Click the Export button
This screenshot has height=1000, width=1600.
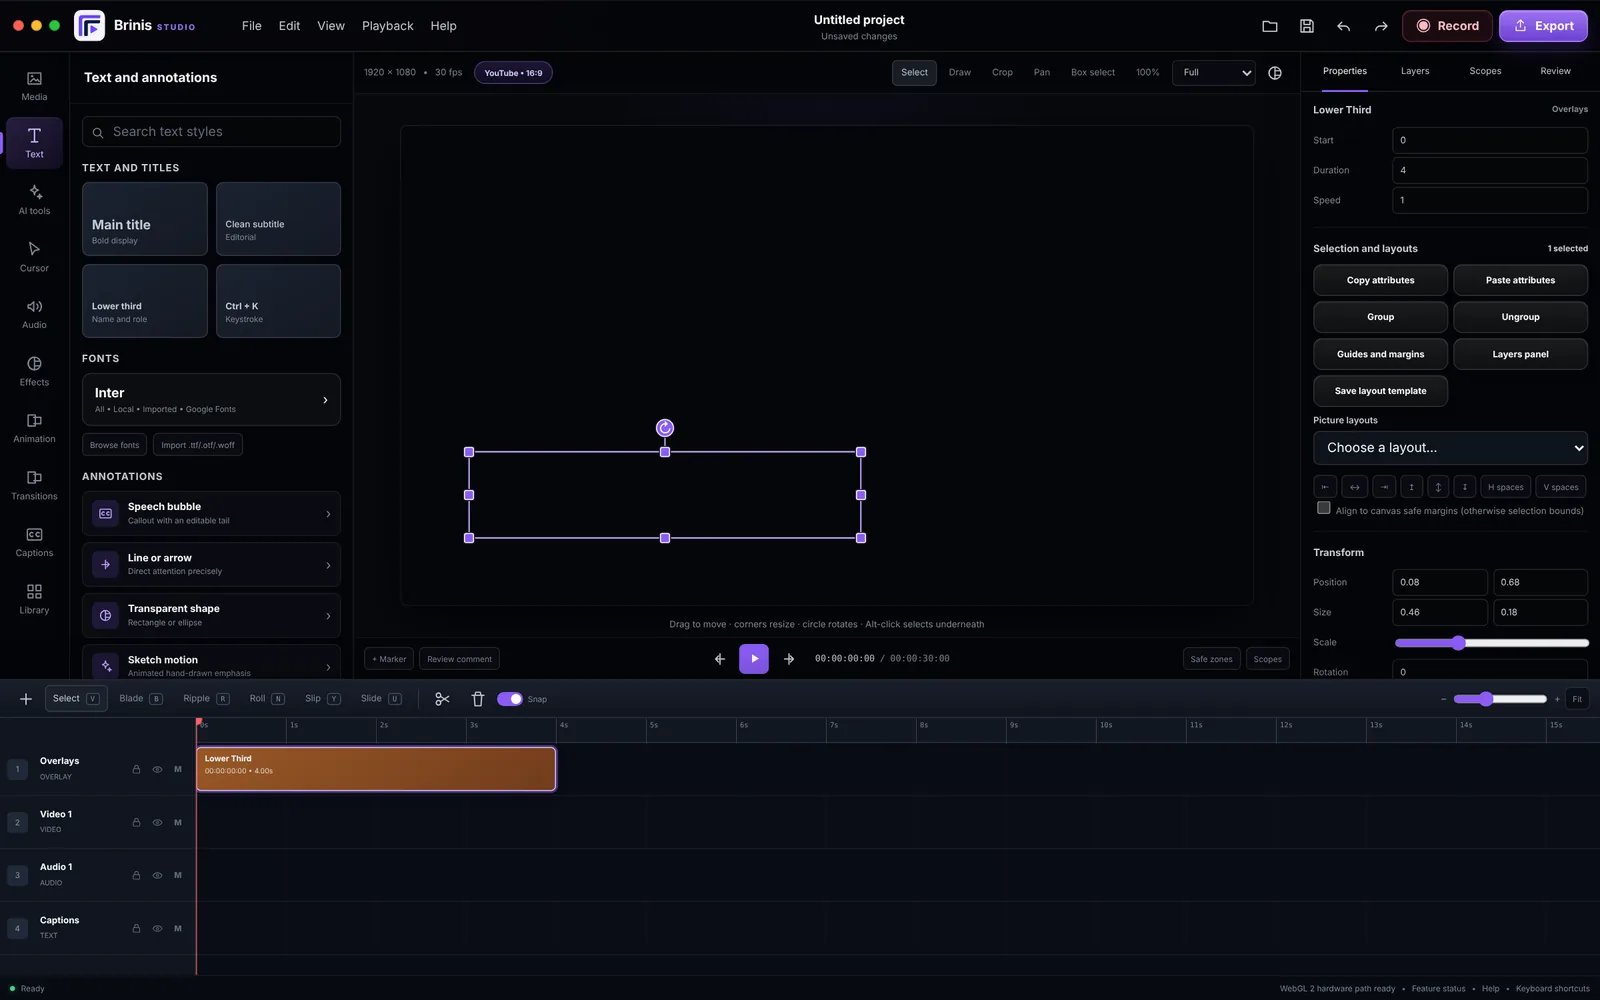(1543, 26)
